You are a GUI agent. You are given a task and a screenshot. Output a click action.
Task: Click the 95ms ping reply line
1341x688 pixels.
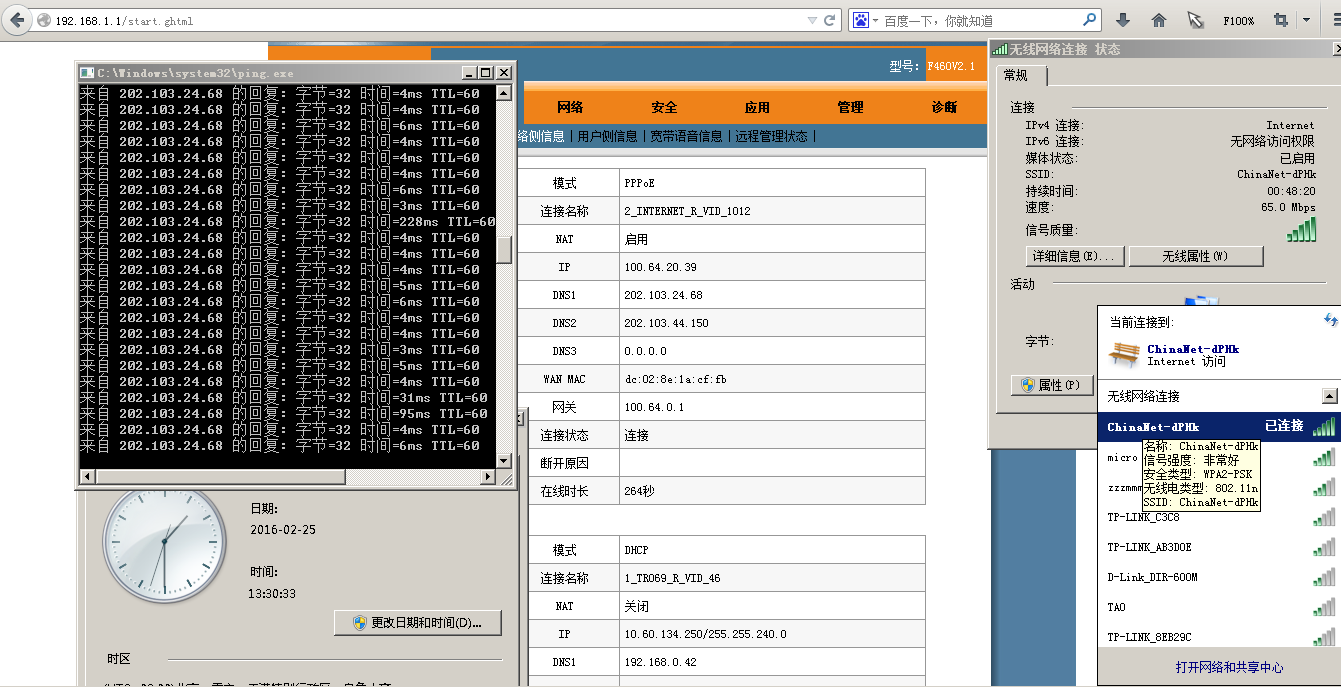coord(284,414)
